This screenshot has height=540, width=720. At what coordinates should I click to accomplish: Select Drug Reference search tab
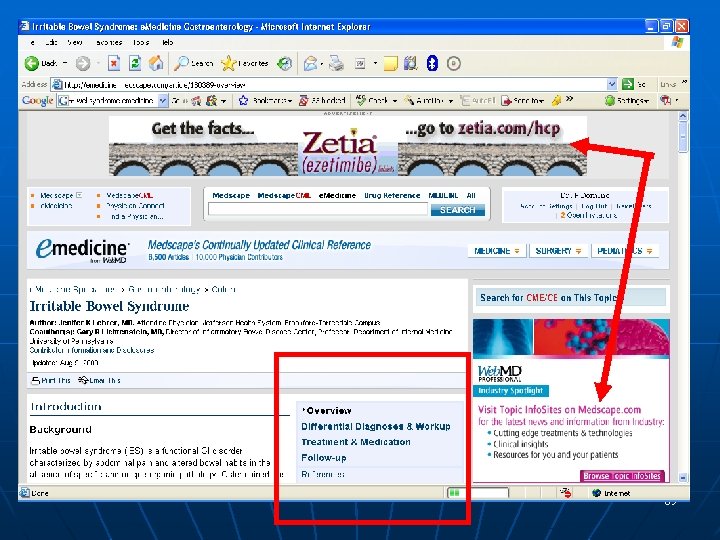click(x=392, y=196)
